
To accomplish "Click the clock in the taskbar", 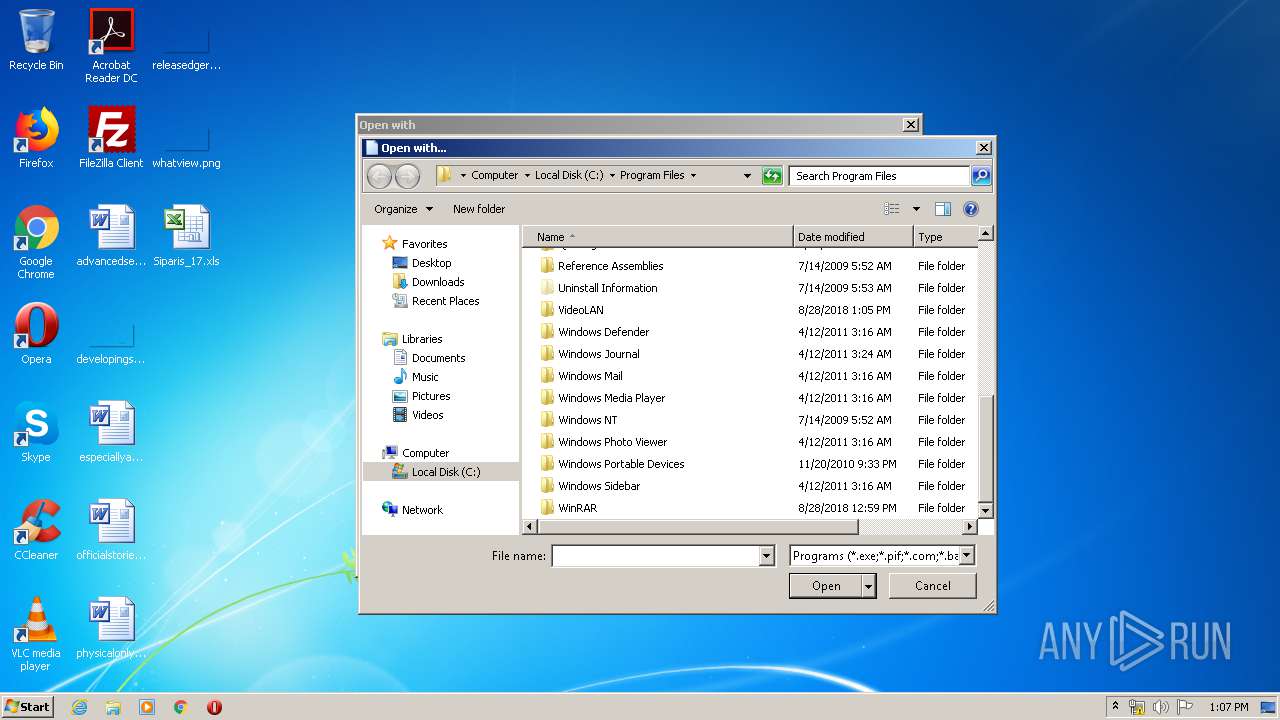I will coord(1228,707).
